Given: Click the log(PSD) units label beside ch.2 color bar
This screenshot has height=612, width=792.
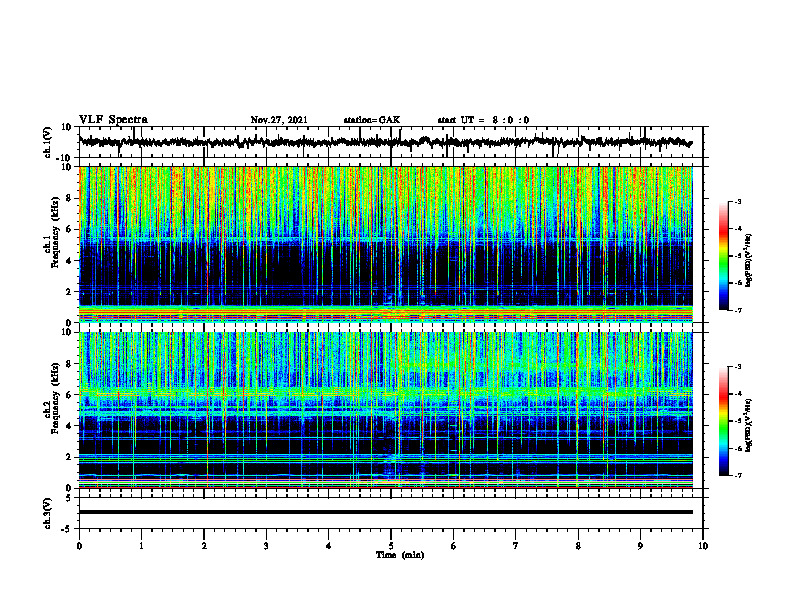Looking at the screenshot, I should coord(749,425).
